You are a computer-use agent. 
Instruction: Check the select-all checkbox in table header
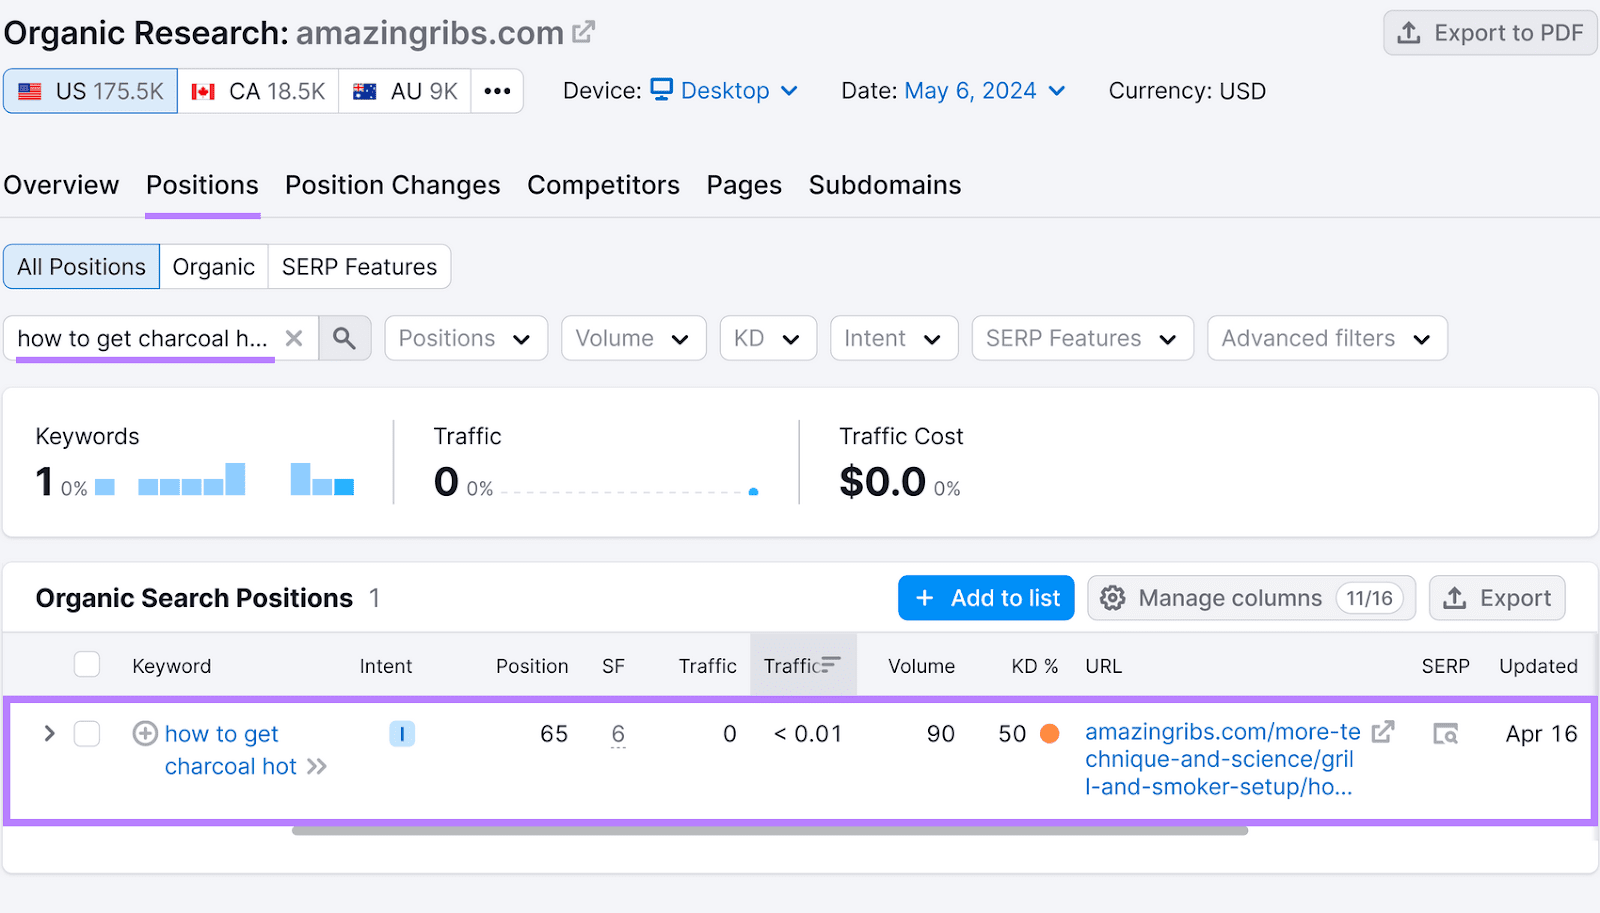point(87,663)
